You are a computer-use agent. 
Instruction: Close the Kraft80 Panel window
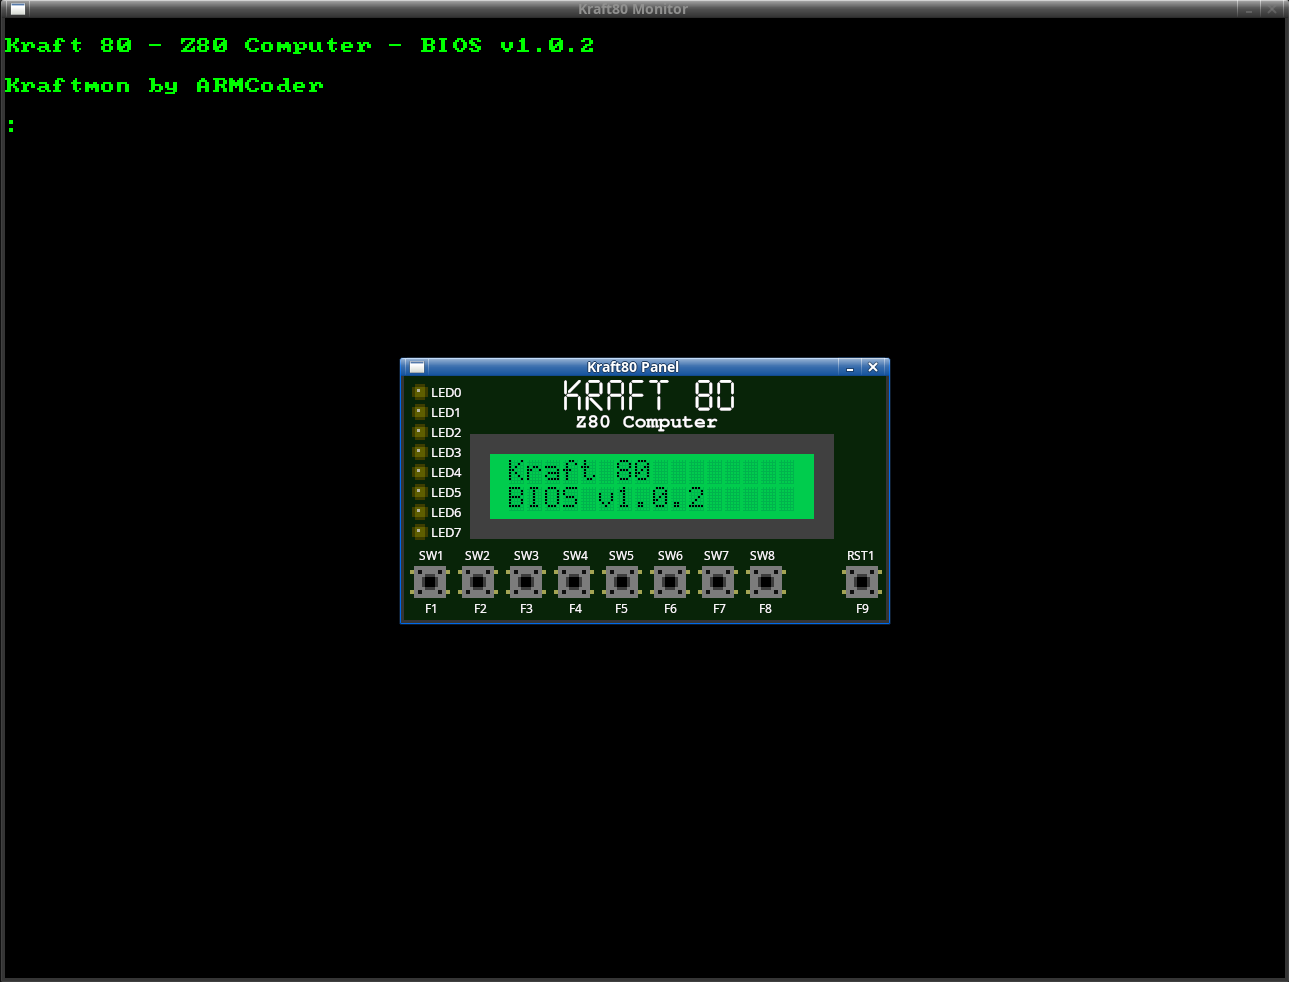(873, 367)
